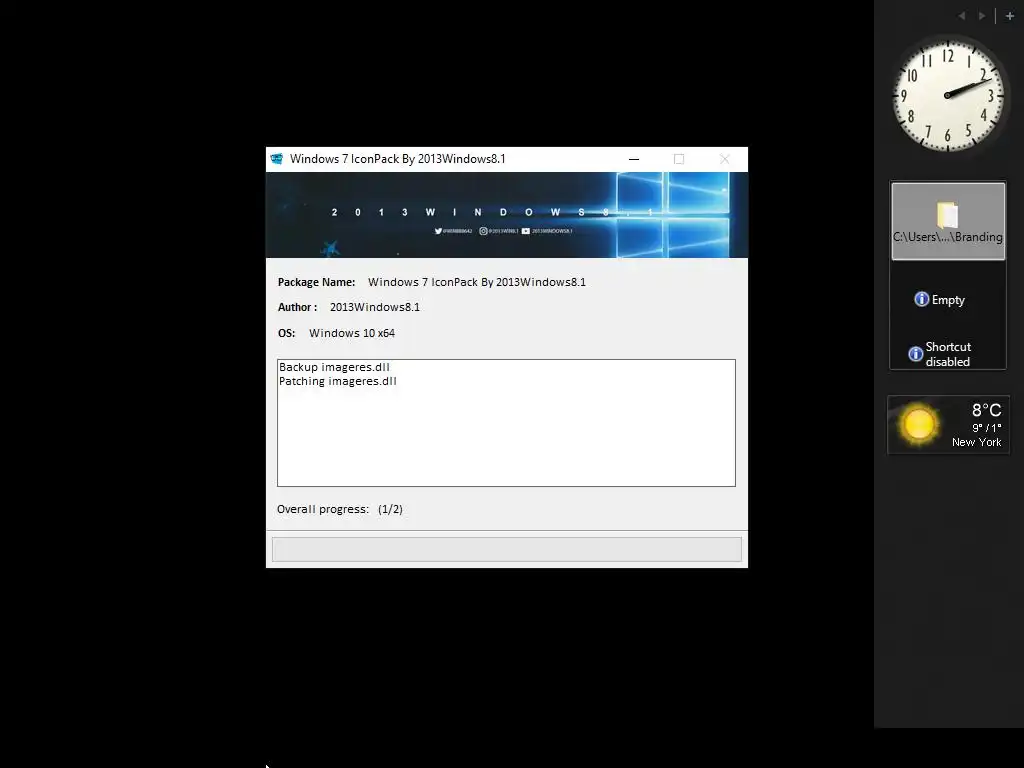The height and width of the screenshot is (768, 1024).
Task: Go to previous gadget page arrow
Action: [x=962, y=16]
